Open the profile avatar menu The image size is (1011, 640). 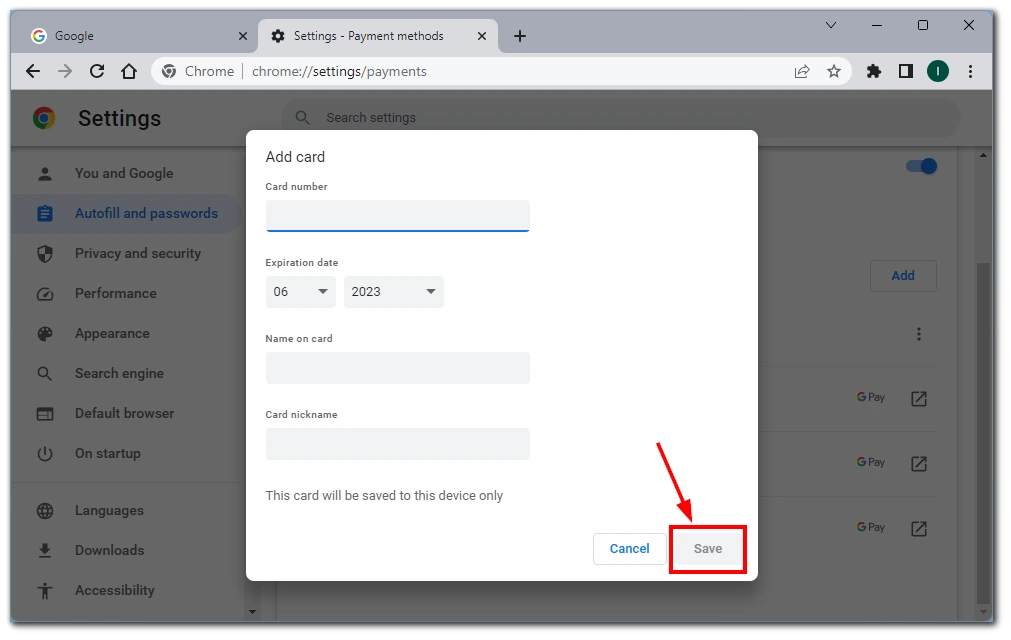[x=937, y=72]
